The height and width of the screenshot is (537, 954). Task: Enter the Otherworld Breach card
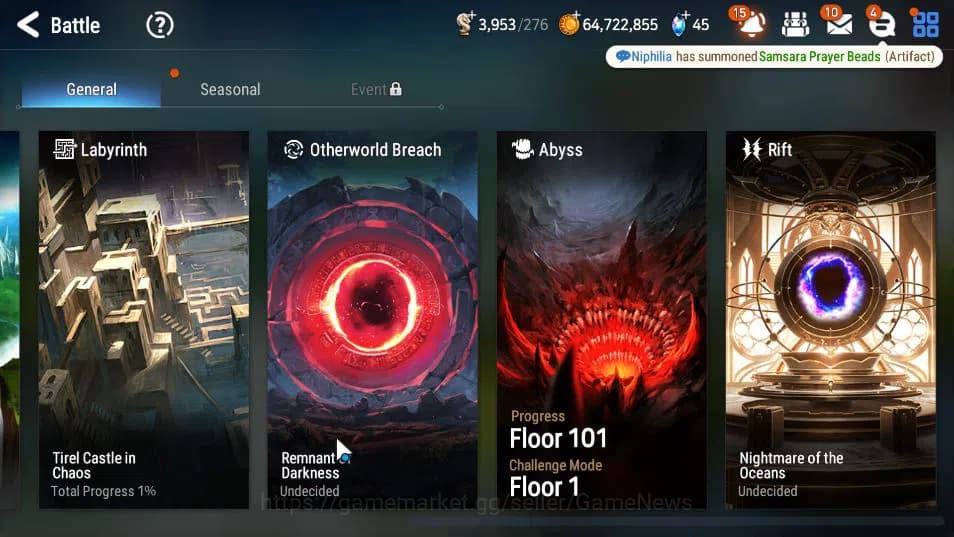(x=372, y=320)
